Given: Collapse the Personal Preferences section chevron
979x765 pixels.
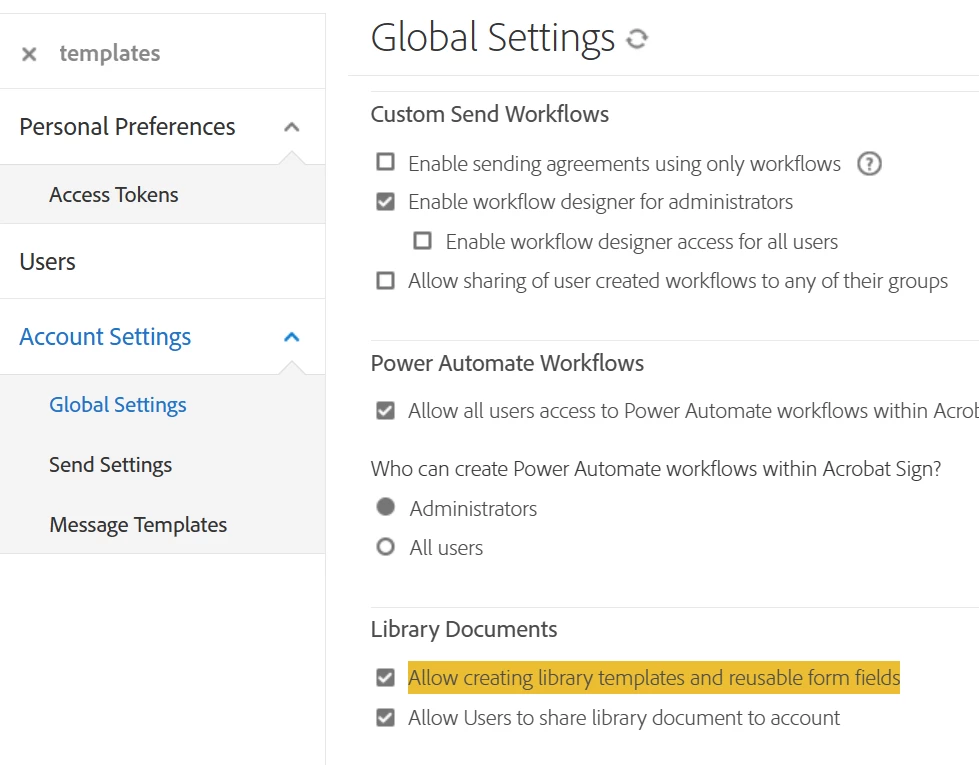Looking at the screenshot, I should click(x=291, y=127).
